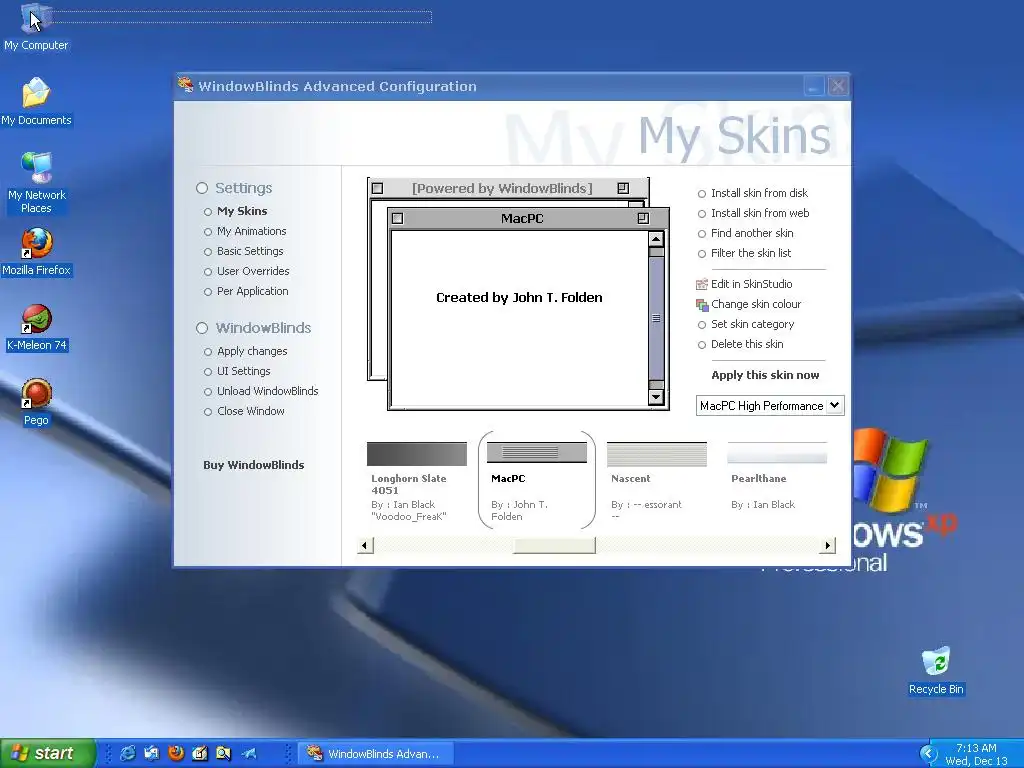Click the preview scrollbar down arrow
The height and width of the screenshot is (768, 1024).
point(656,396)
